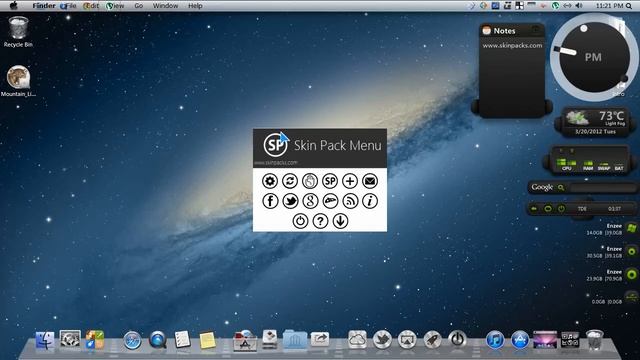
Task: Open Launchpad rocket icon in dock
Action: coord(432,340)
